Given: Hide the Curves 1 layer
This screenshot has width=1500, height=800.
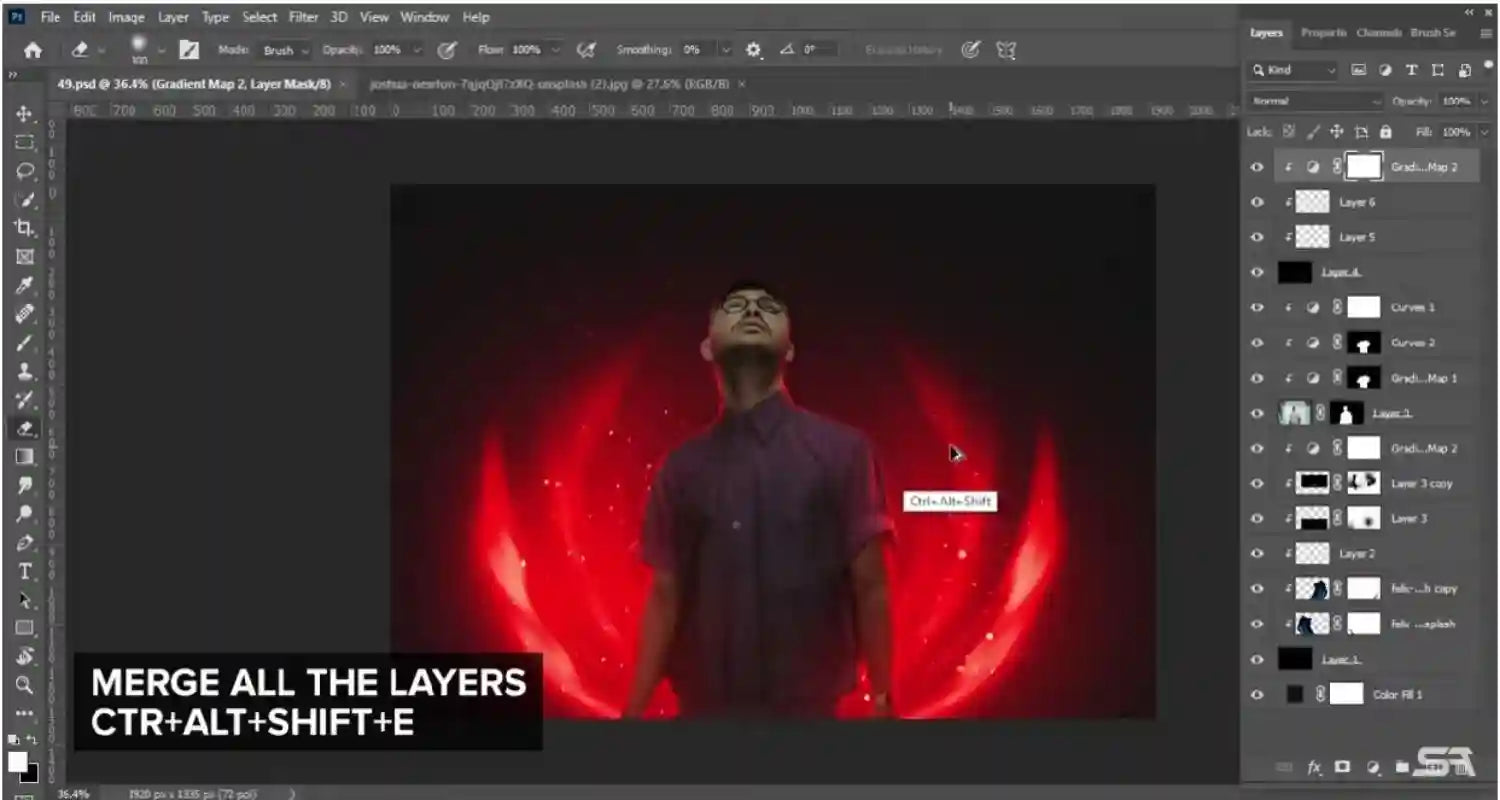Looking at the screenshot, I should point(1257,307).
